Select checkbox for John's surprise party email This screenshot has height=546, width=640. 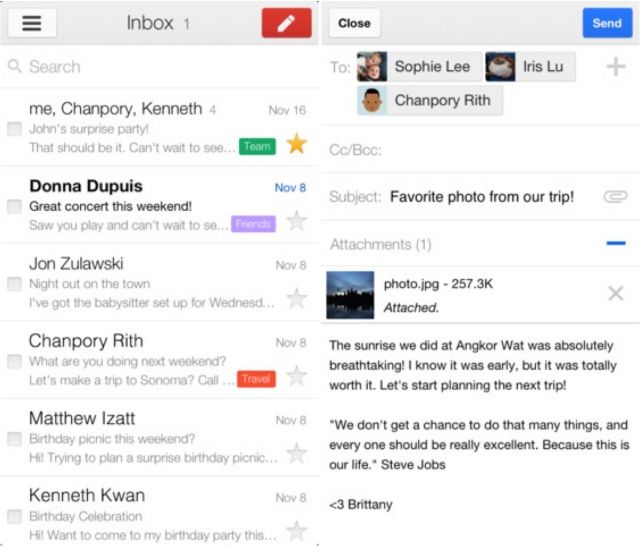tap(14, 129)
